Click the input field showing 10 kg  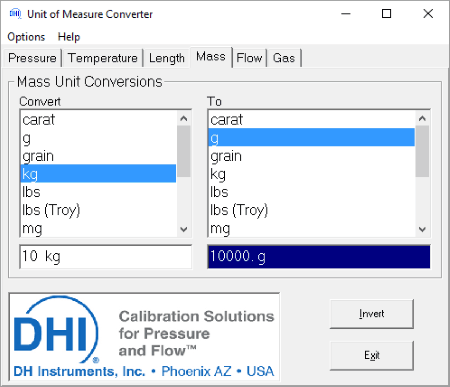click(106, 256)
